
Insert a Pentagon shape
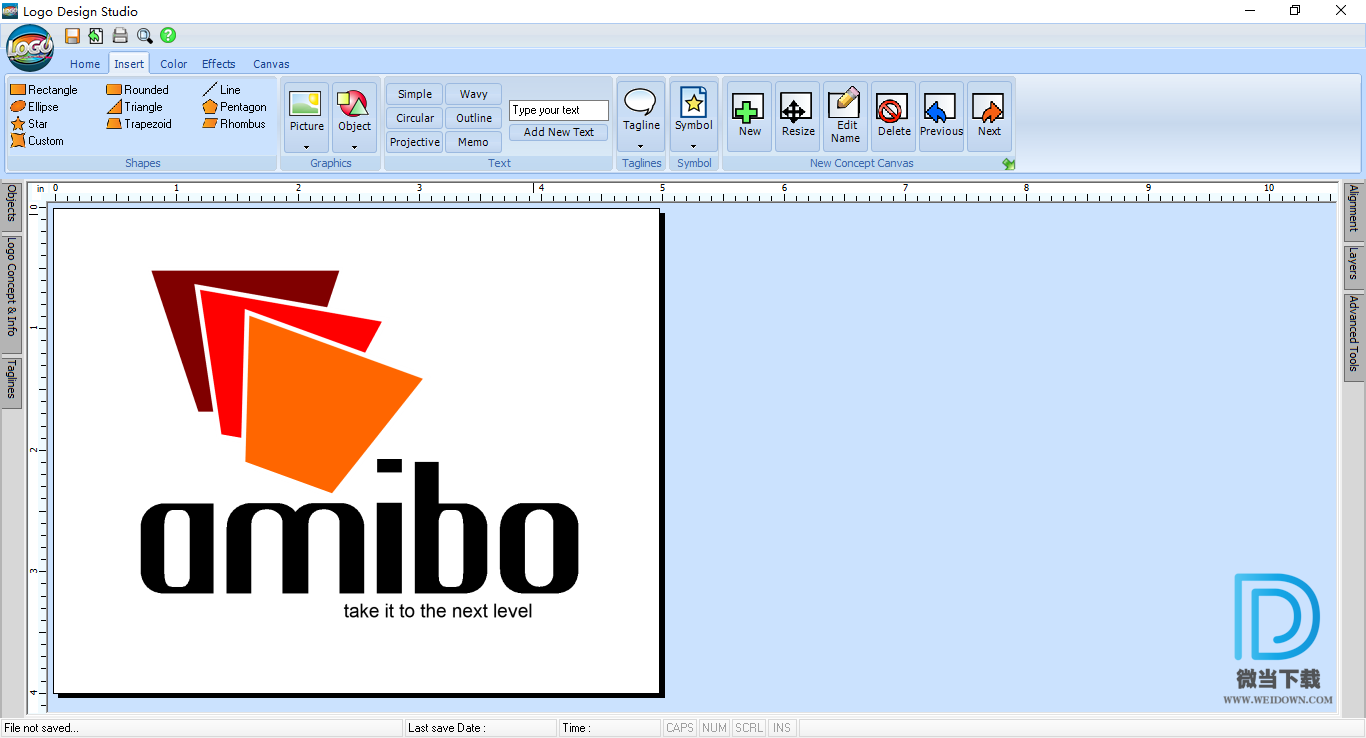coord(234,107)
